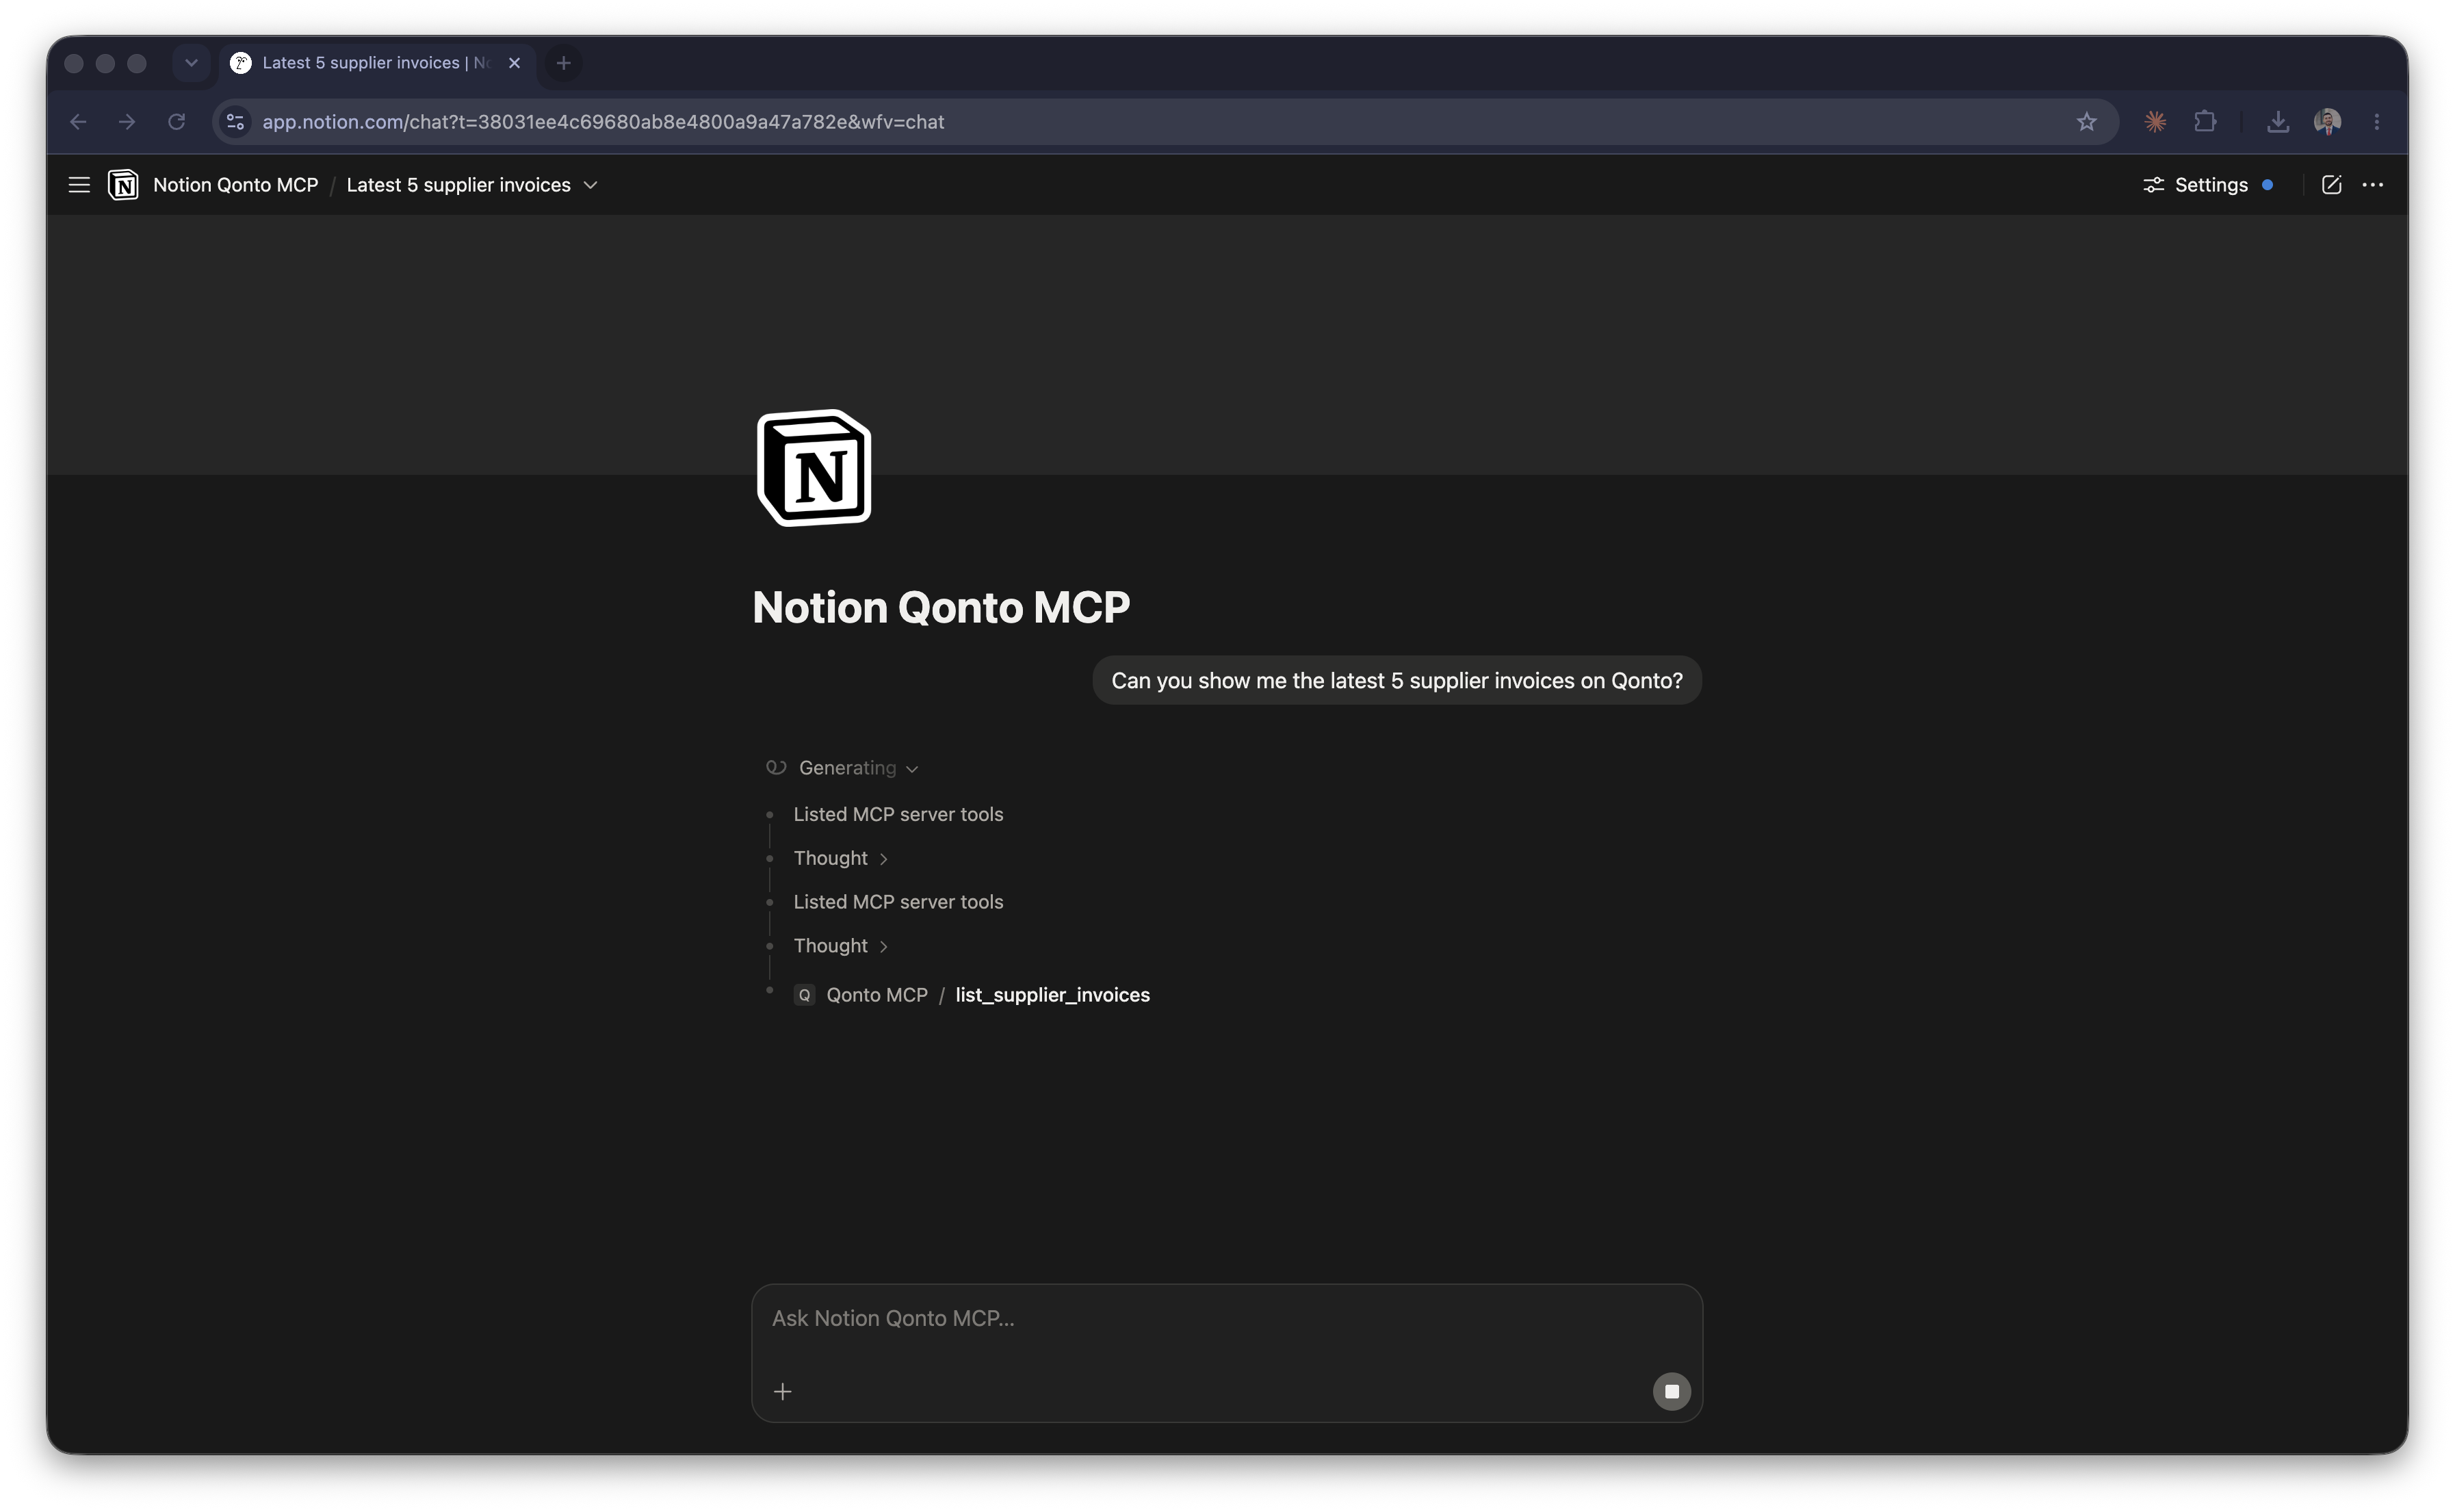Click the Notion logo in the breadcrumb bar
2455x1512 pixels.
[x=123, y=185]
